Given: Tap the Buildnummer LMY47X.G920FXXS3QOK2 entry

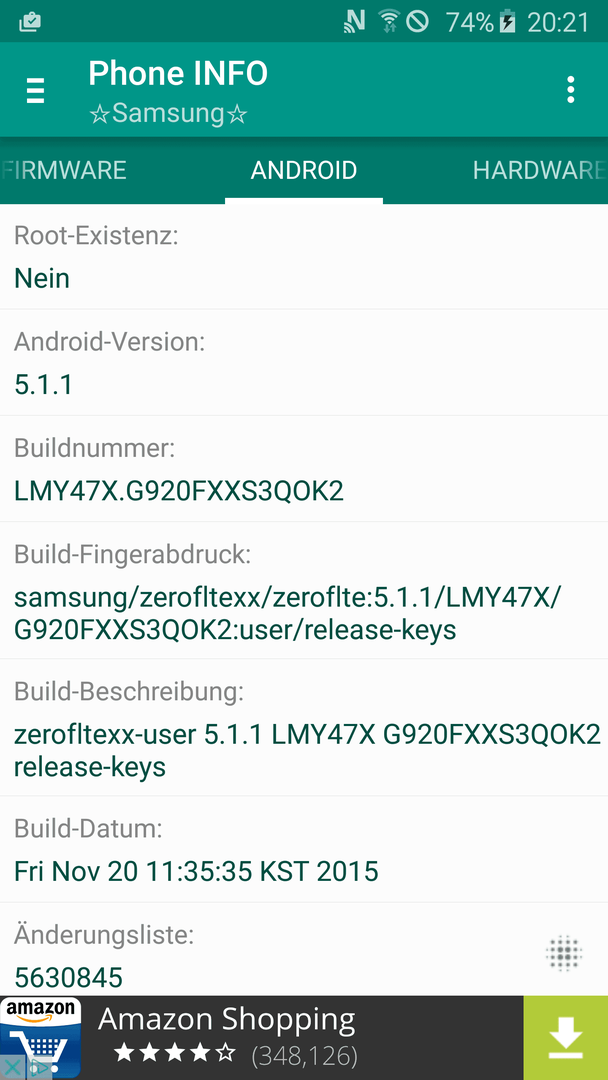Looking at the screenshot, I should coord(304,469).
